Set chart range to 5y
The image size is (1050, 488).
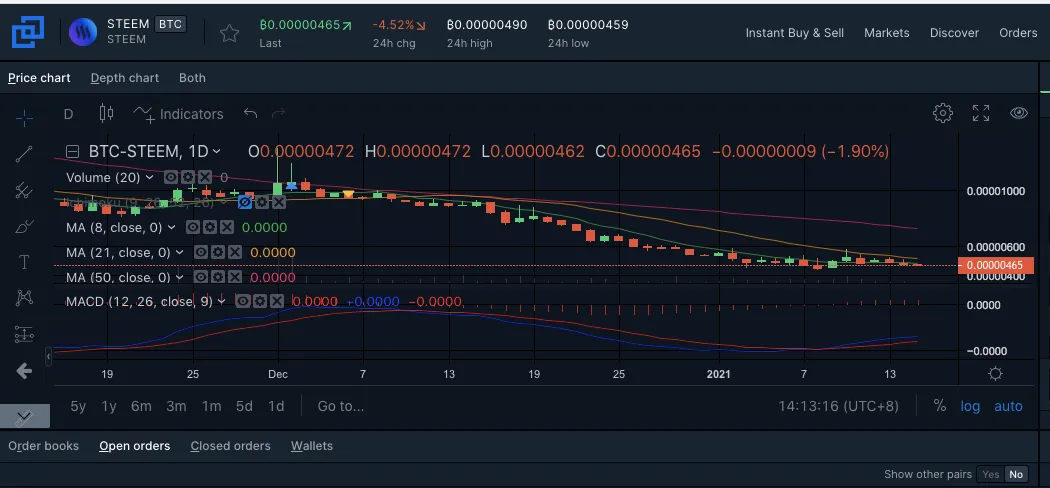click(x=78, y=406)
